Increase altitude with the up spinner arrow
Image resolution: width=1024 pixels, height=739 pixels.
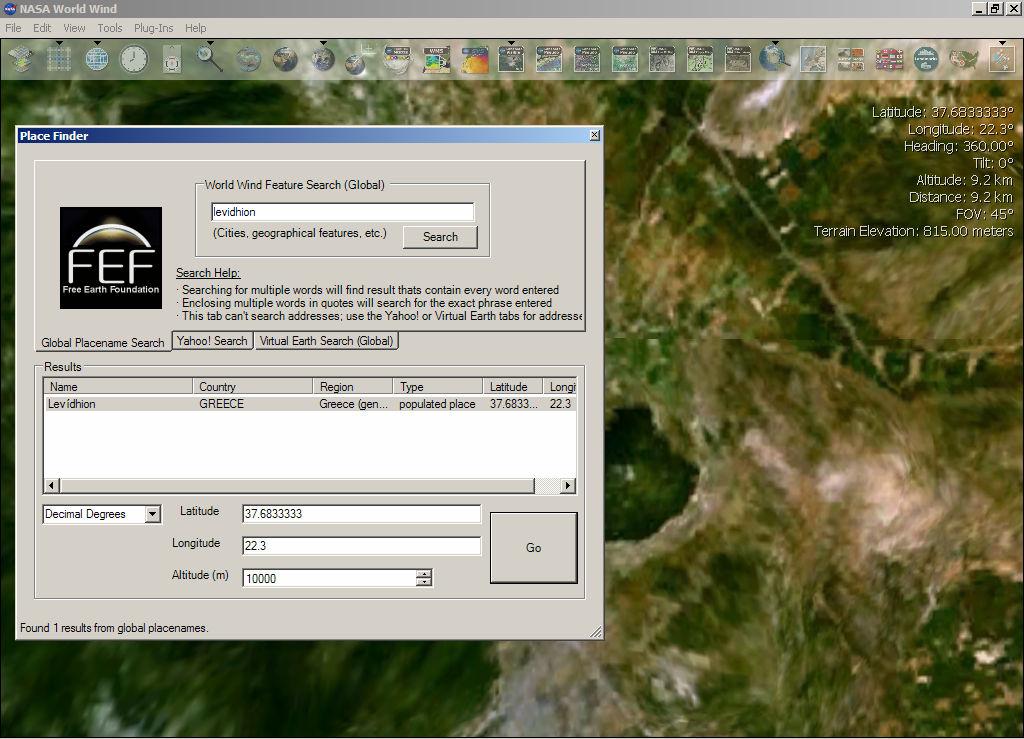point(424,574)
